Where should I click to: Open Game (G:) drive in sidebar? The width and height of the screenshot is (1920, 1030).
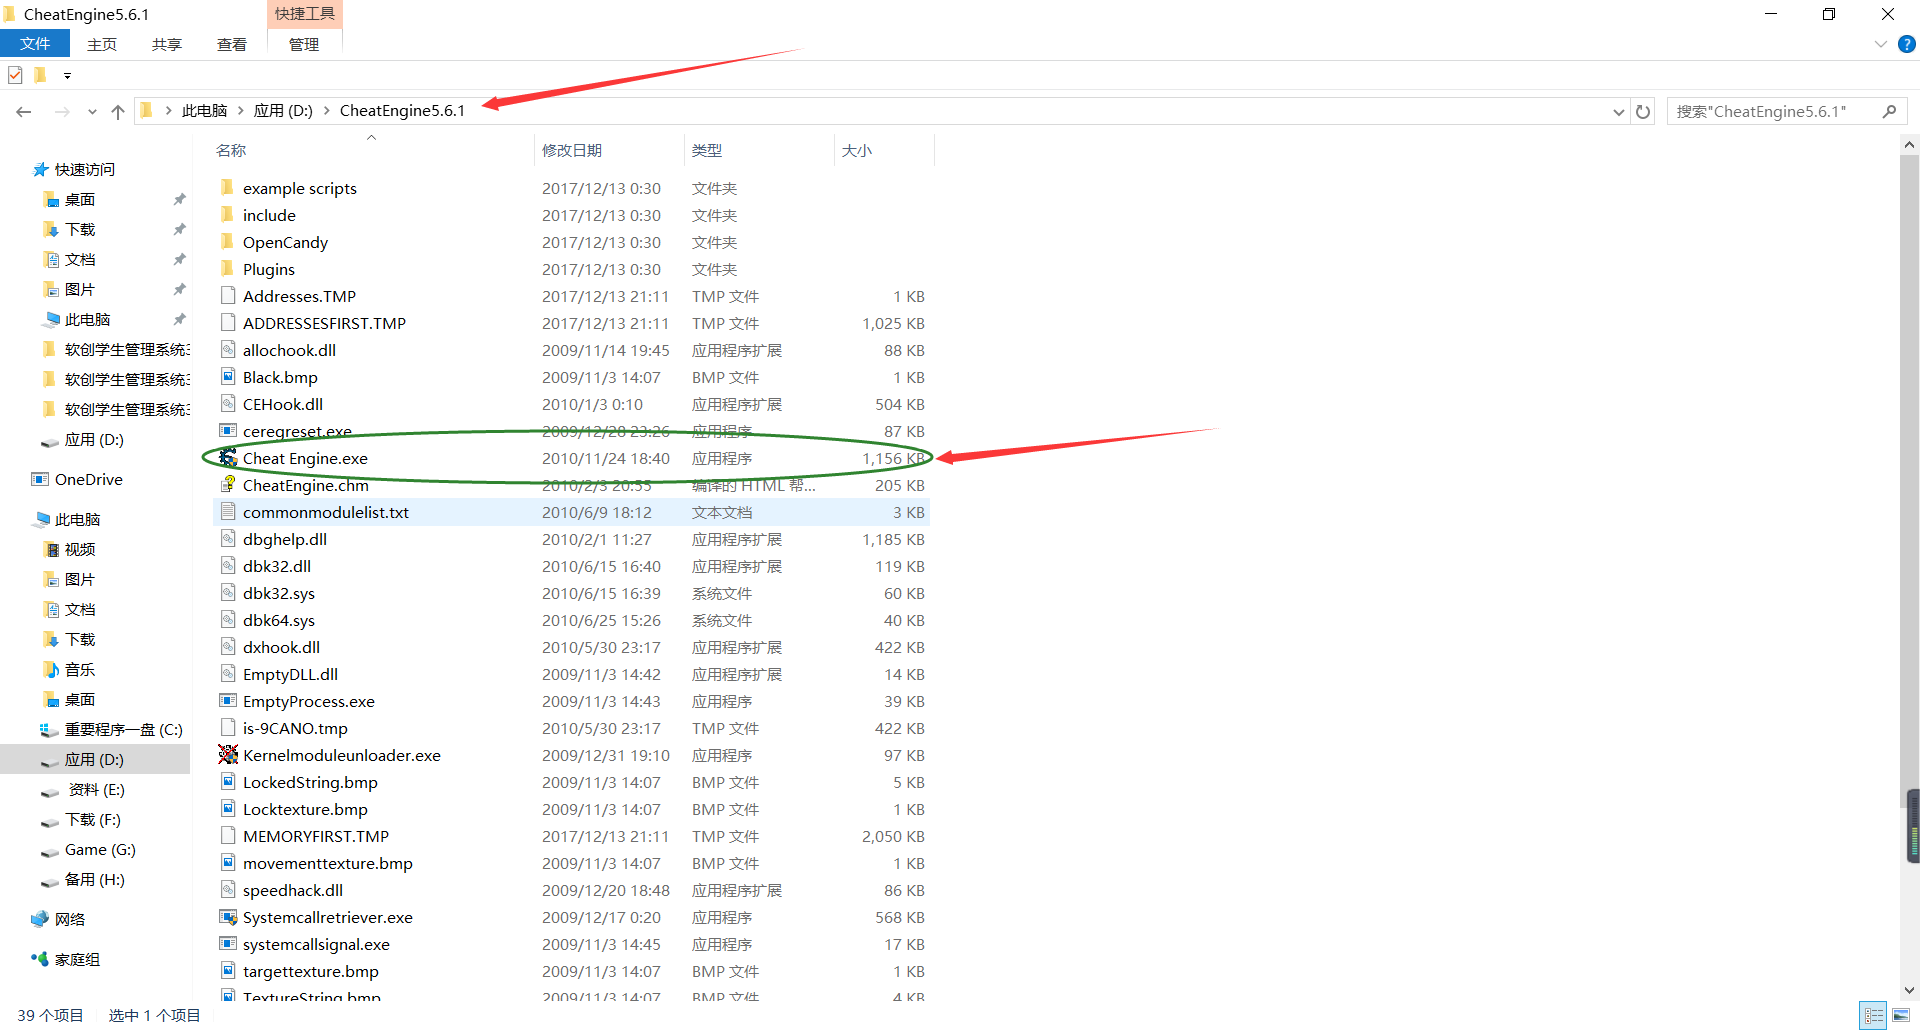point(100,850)
